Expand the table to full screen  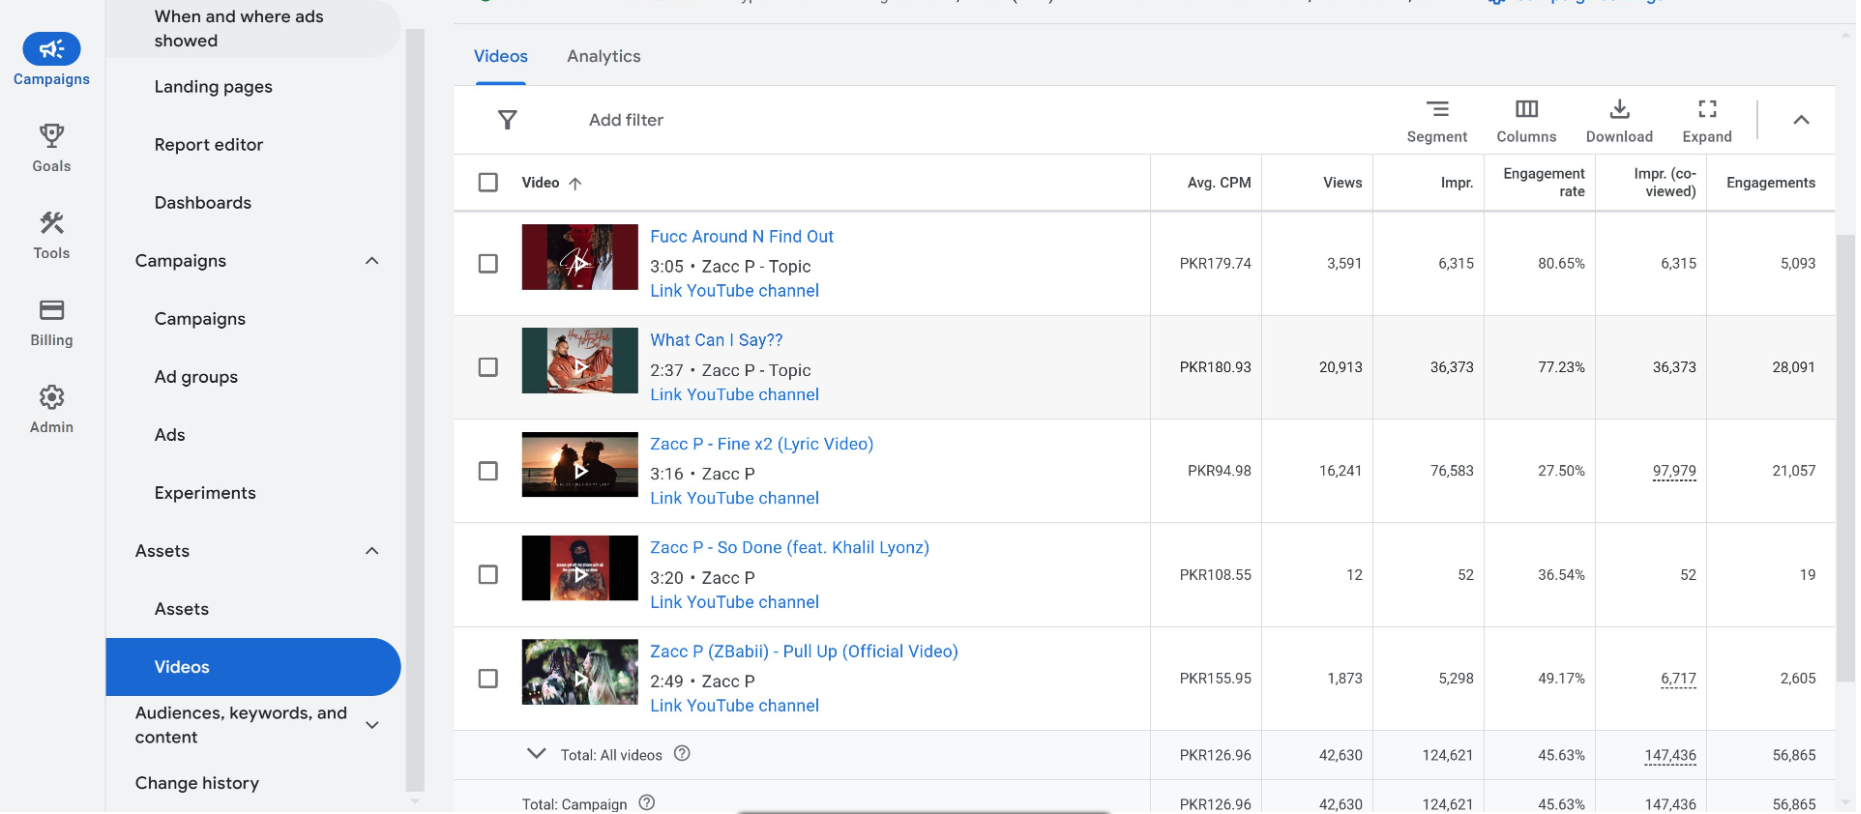click(1706, 110)
